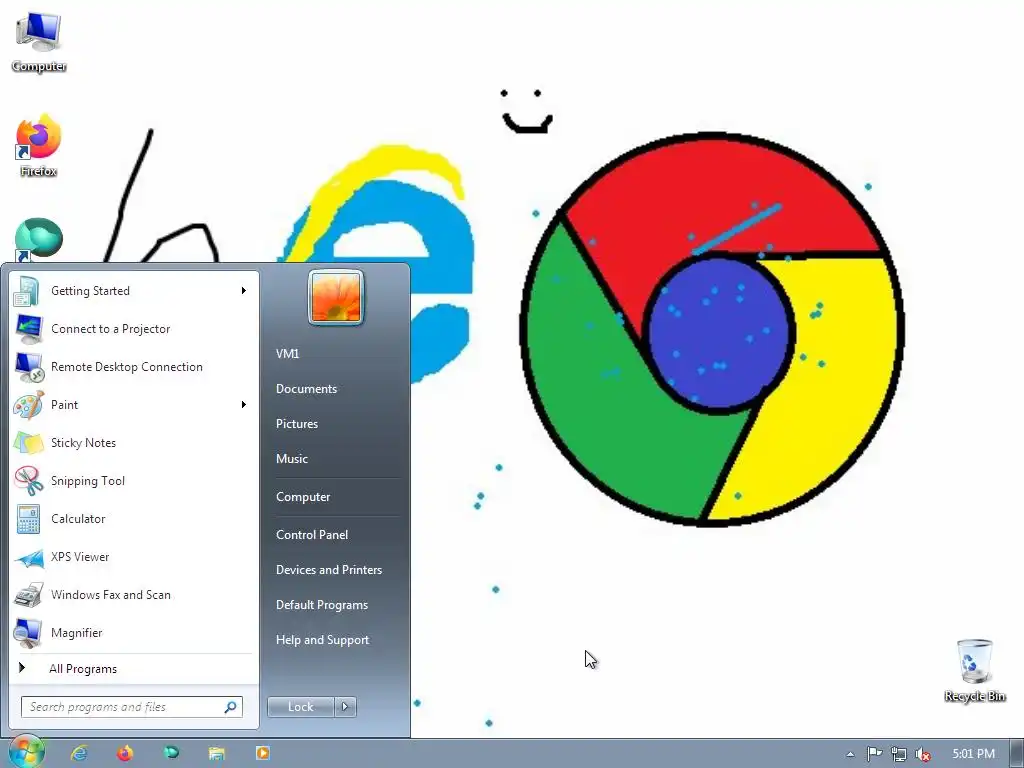Open the XPS Viewer icon
Image resolution: width=1024 pixels, height=768 pixels.
tap(27, 557)
